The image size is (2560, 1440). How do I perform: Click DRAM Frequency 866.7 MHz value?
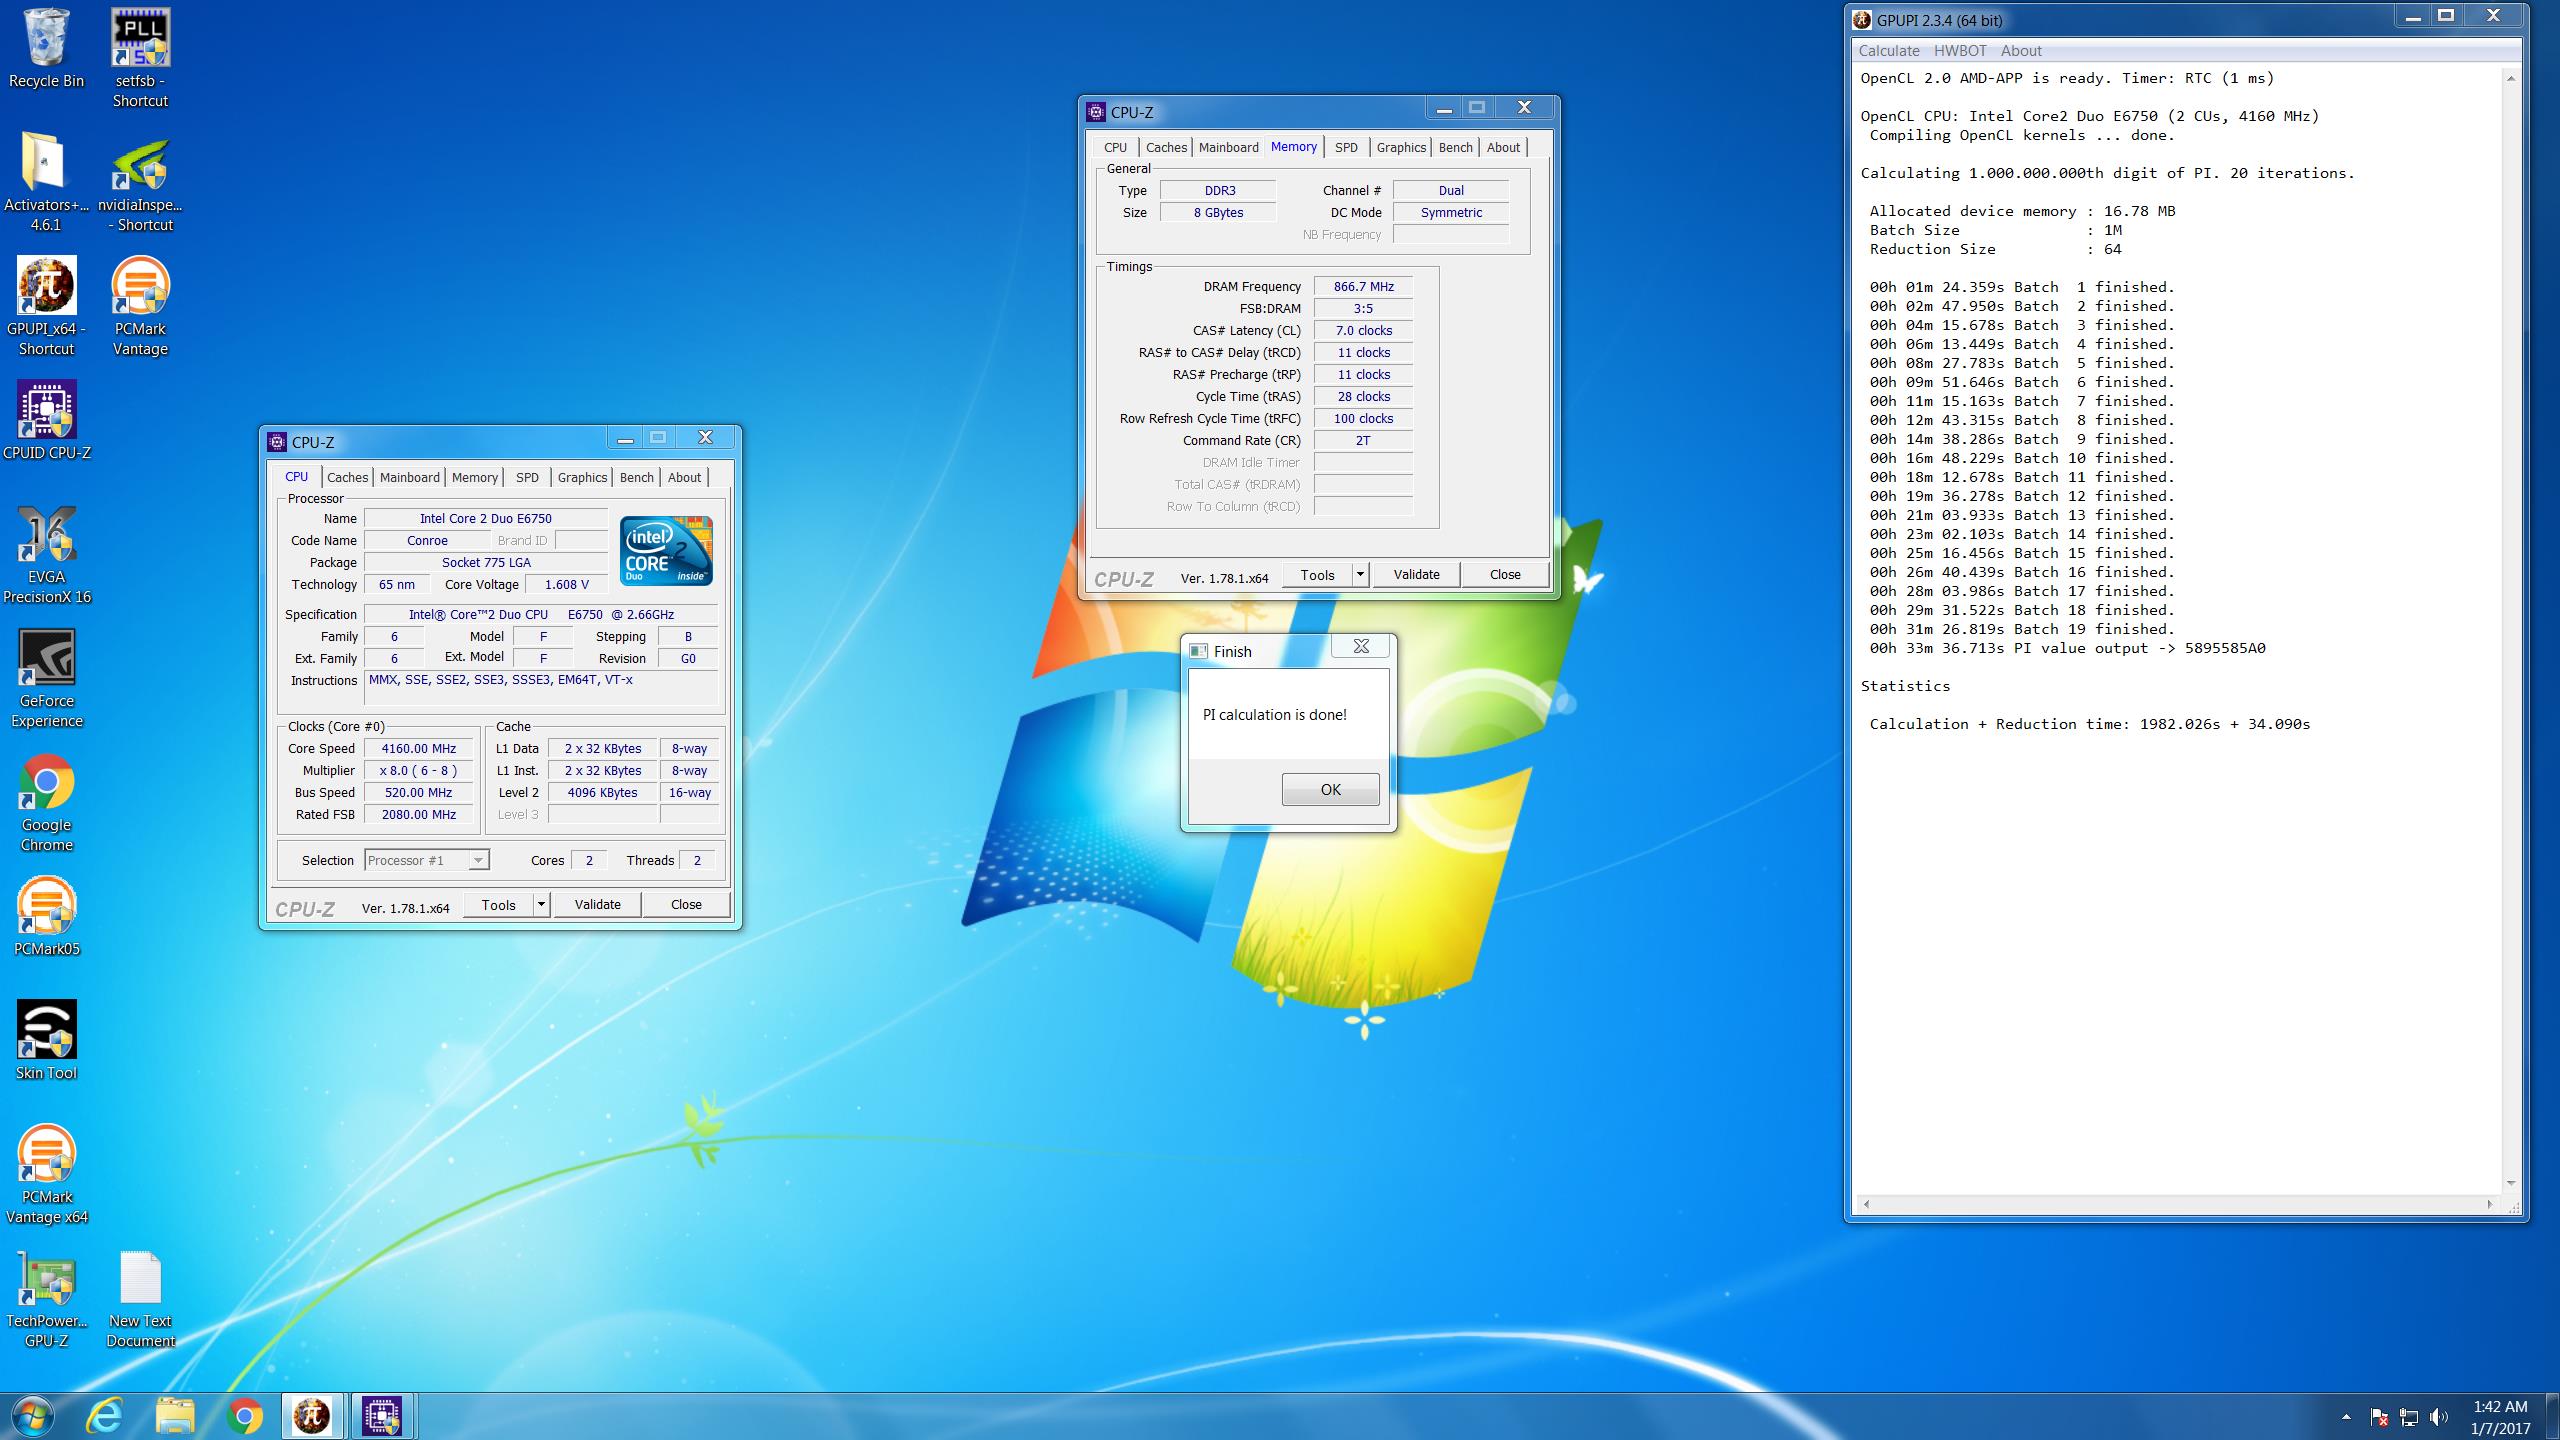click(1363, 286)
